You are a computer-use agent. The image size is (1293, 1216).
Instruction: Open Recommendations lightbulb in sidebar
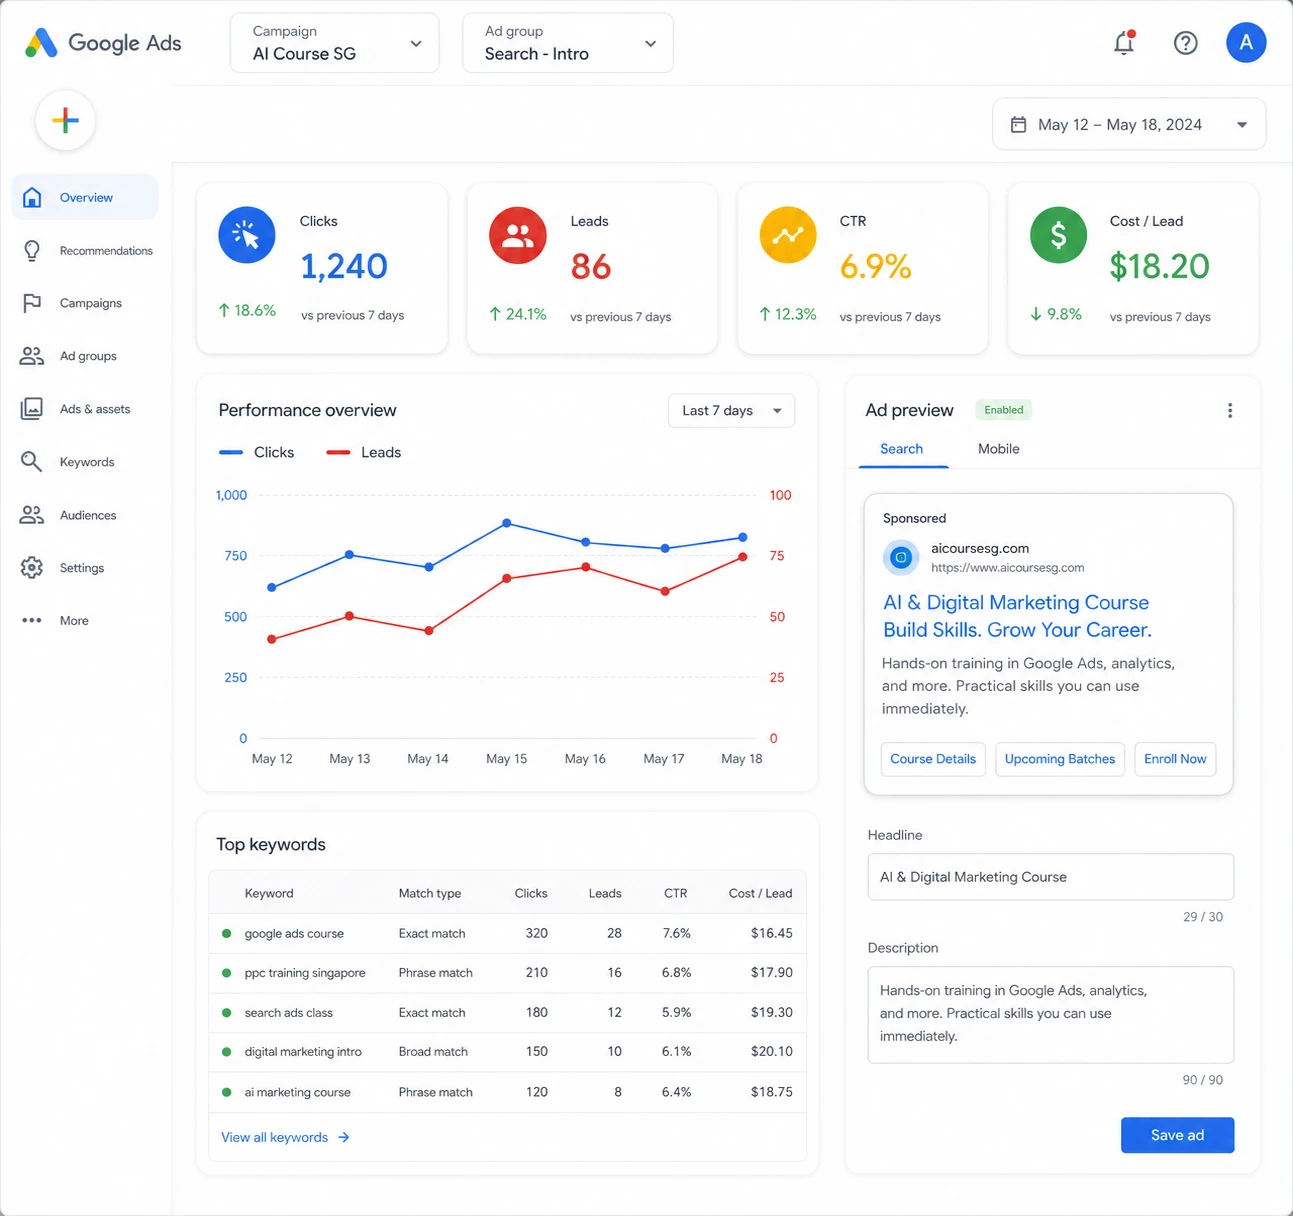(x=32, y=251)
